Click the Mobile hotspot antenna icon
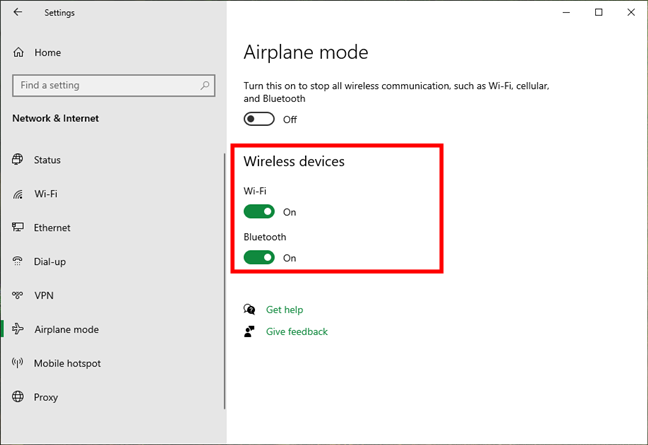Viewport: 648px width, 445px height. (17, 363)
